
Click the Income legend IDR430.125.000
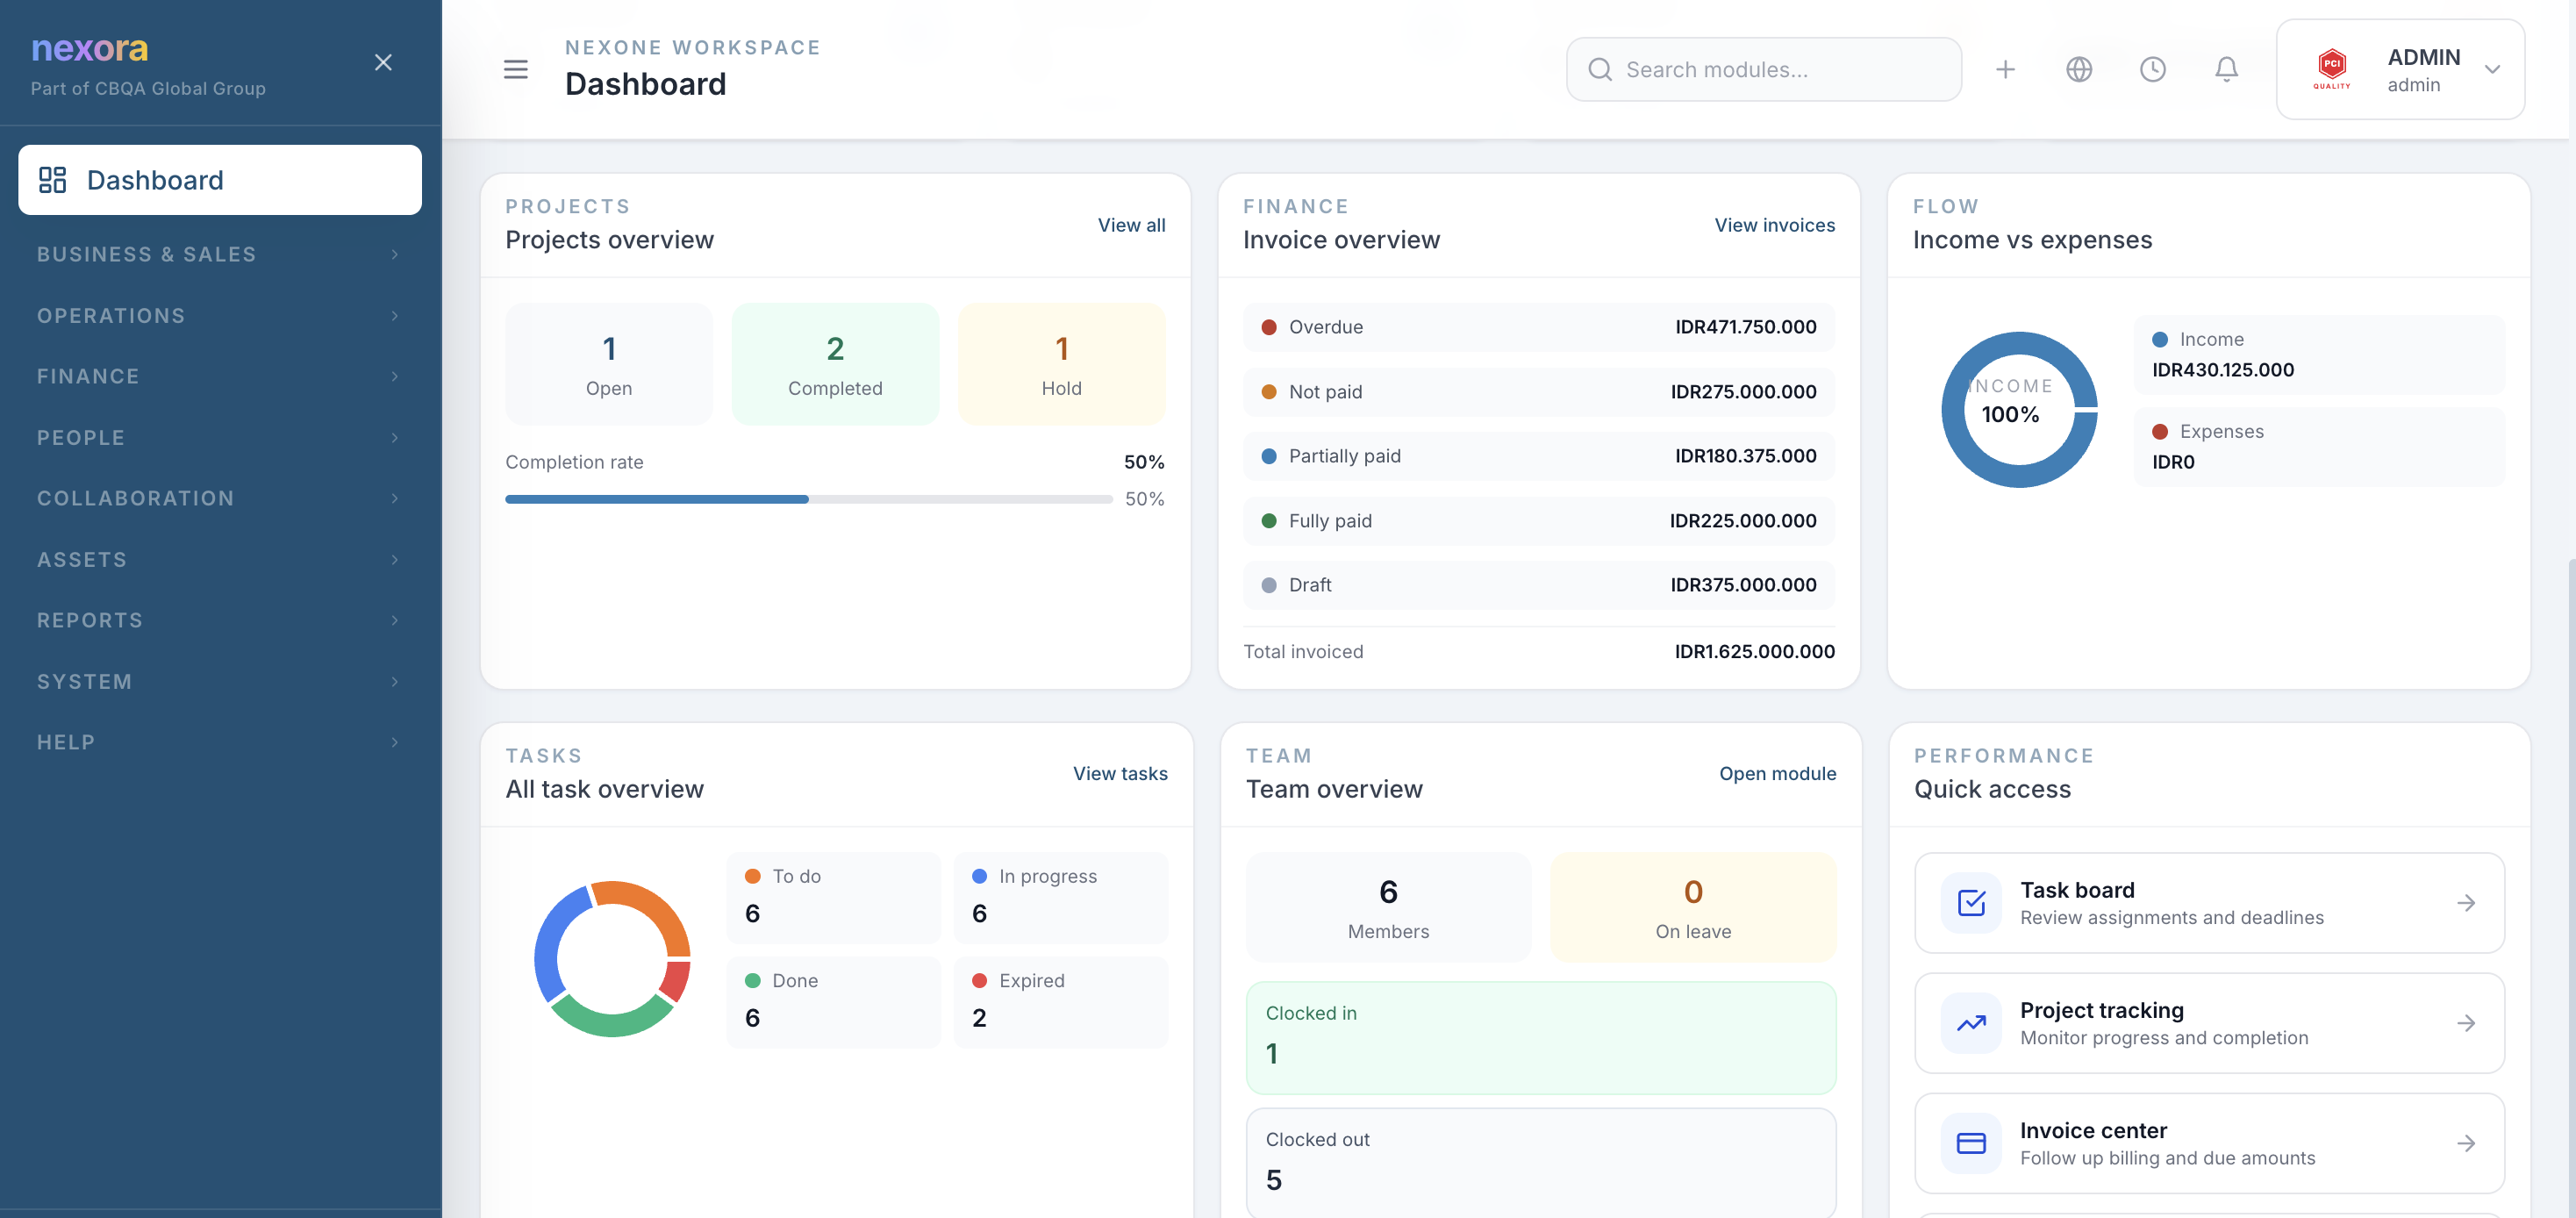(x=2319, y=355)
